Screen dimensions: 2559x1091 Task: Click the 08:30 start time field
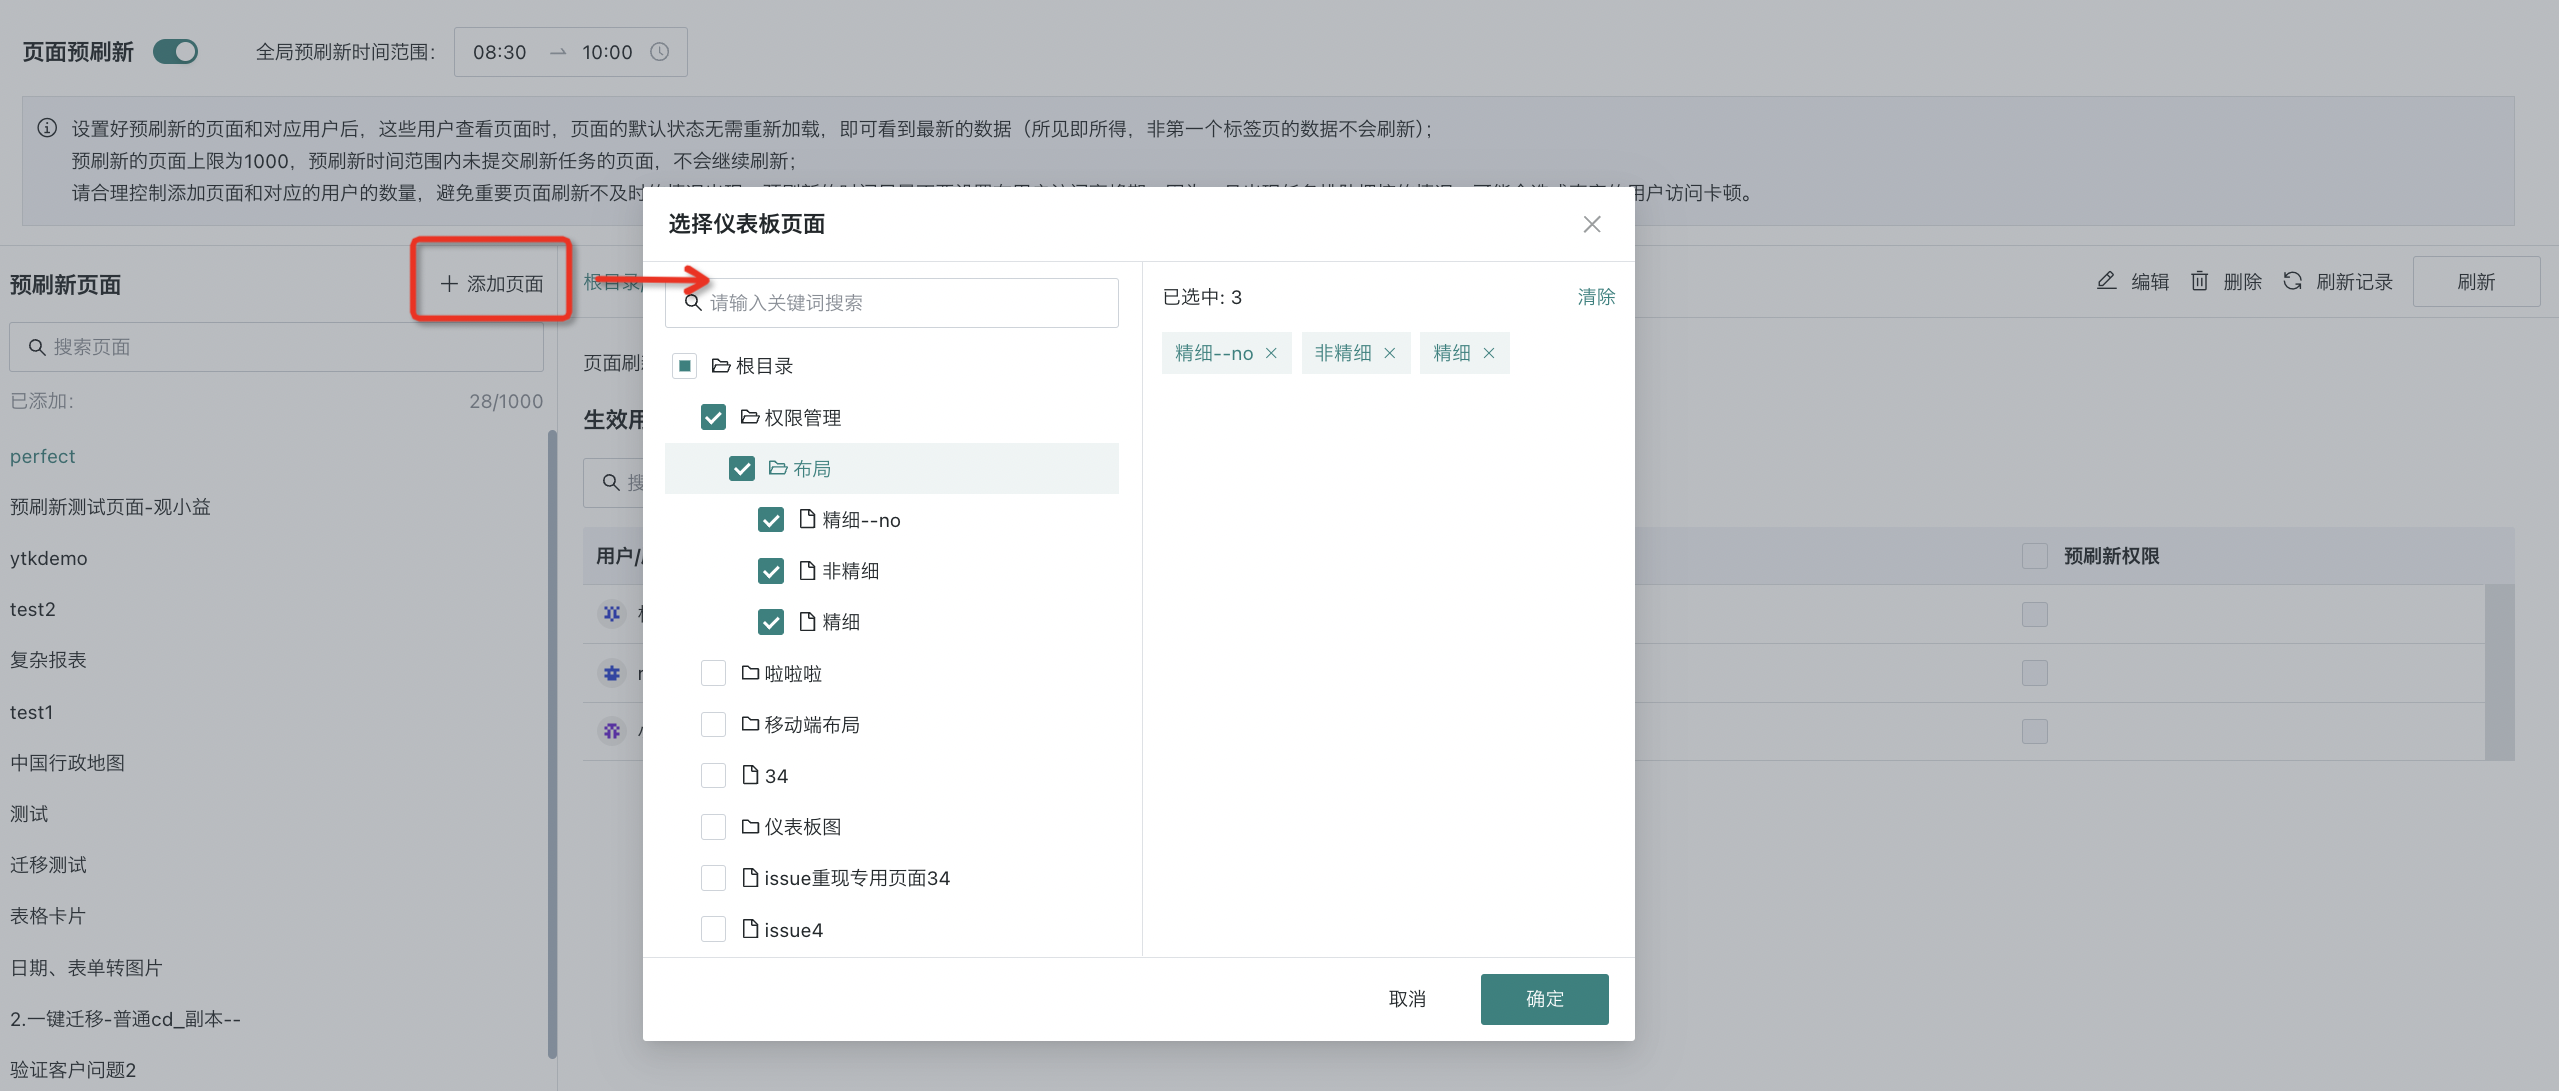click(x=499, y=52)
